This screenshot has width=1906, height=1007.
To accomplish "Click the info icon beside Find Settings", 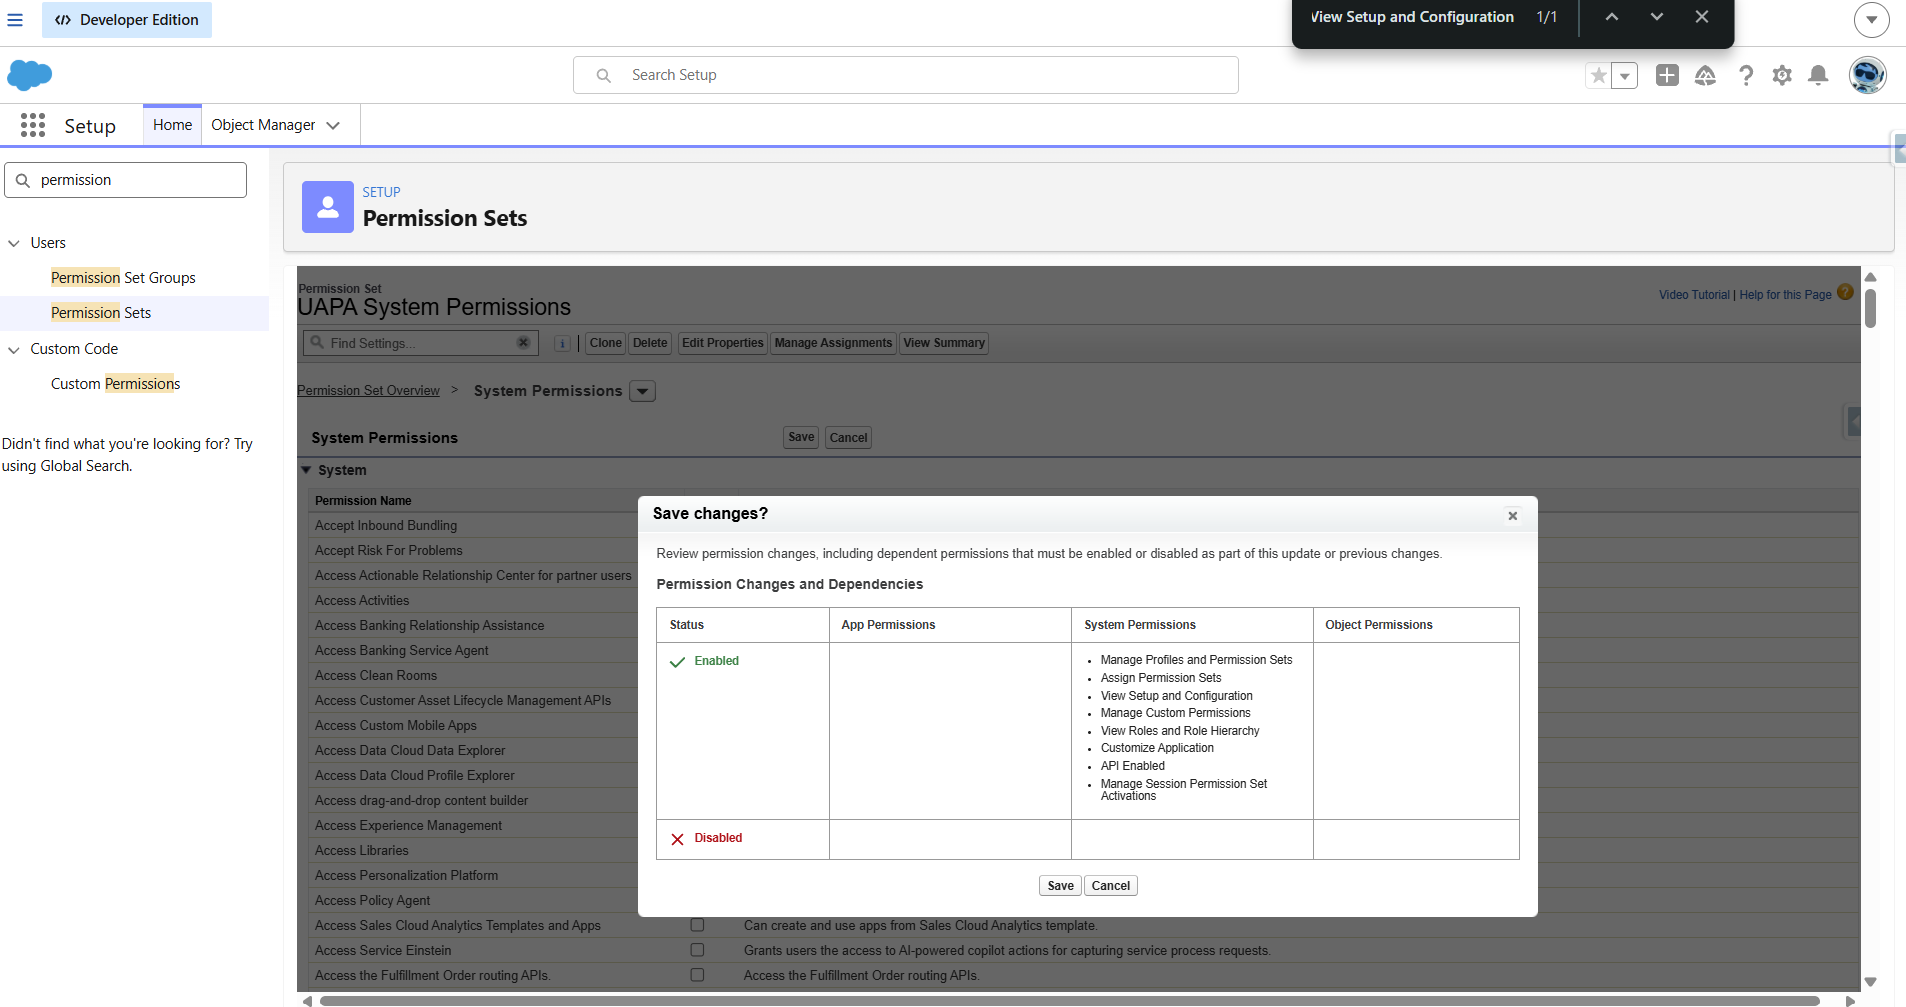I will 562,343.
